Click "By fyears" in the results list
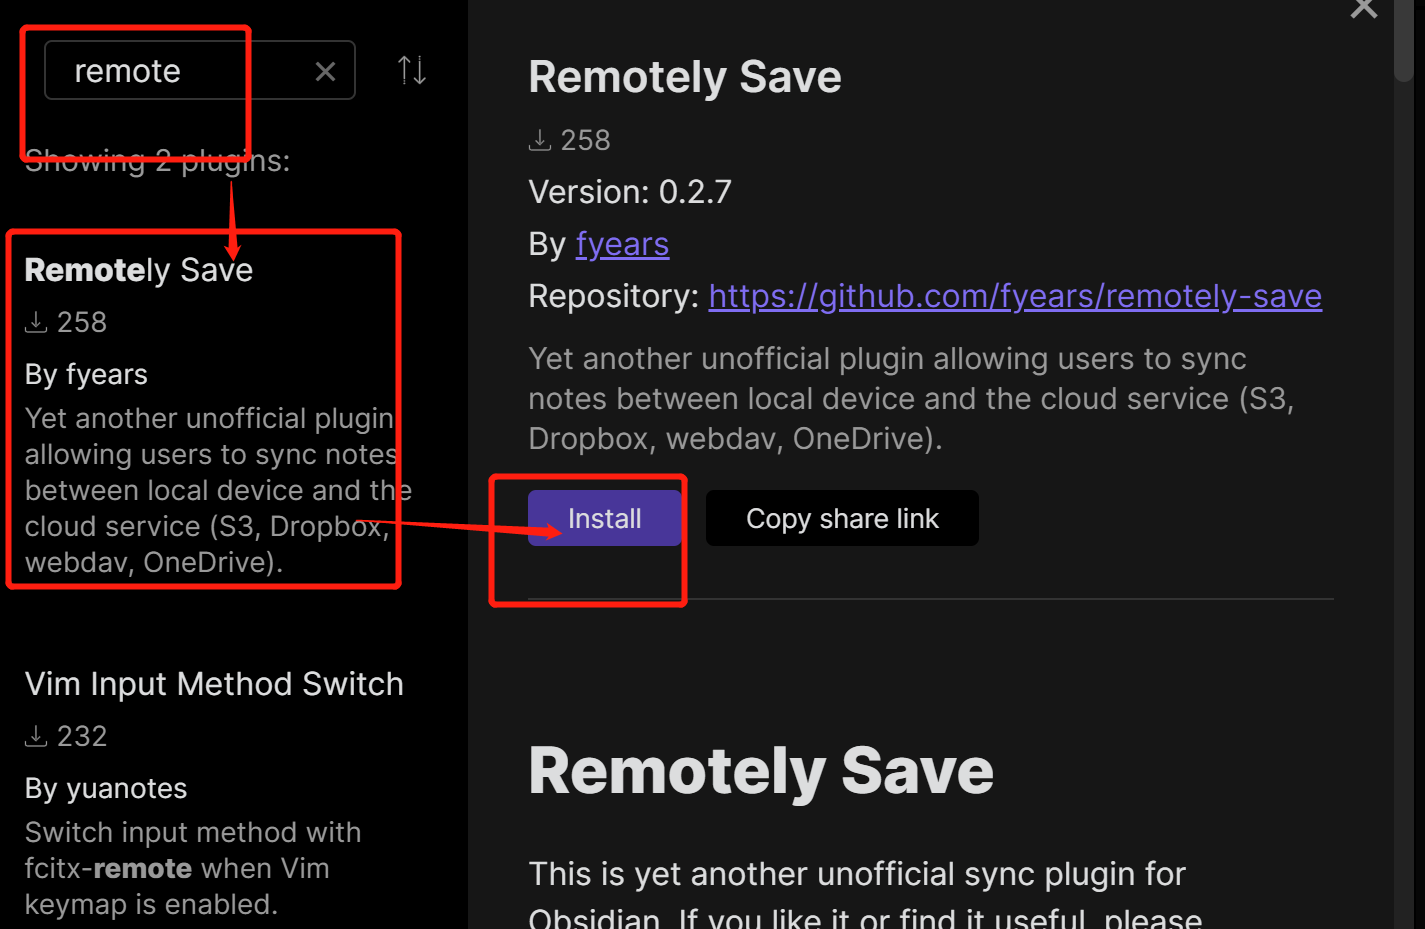This screenshot has width=1425, height=929. point(86,374)
